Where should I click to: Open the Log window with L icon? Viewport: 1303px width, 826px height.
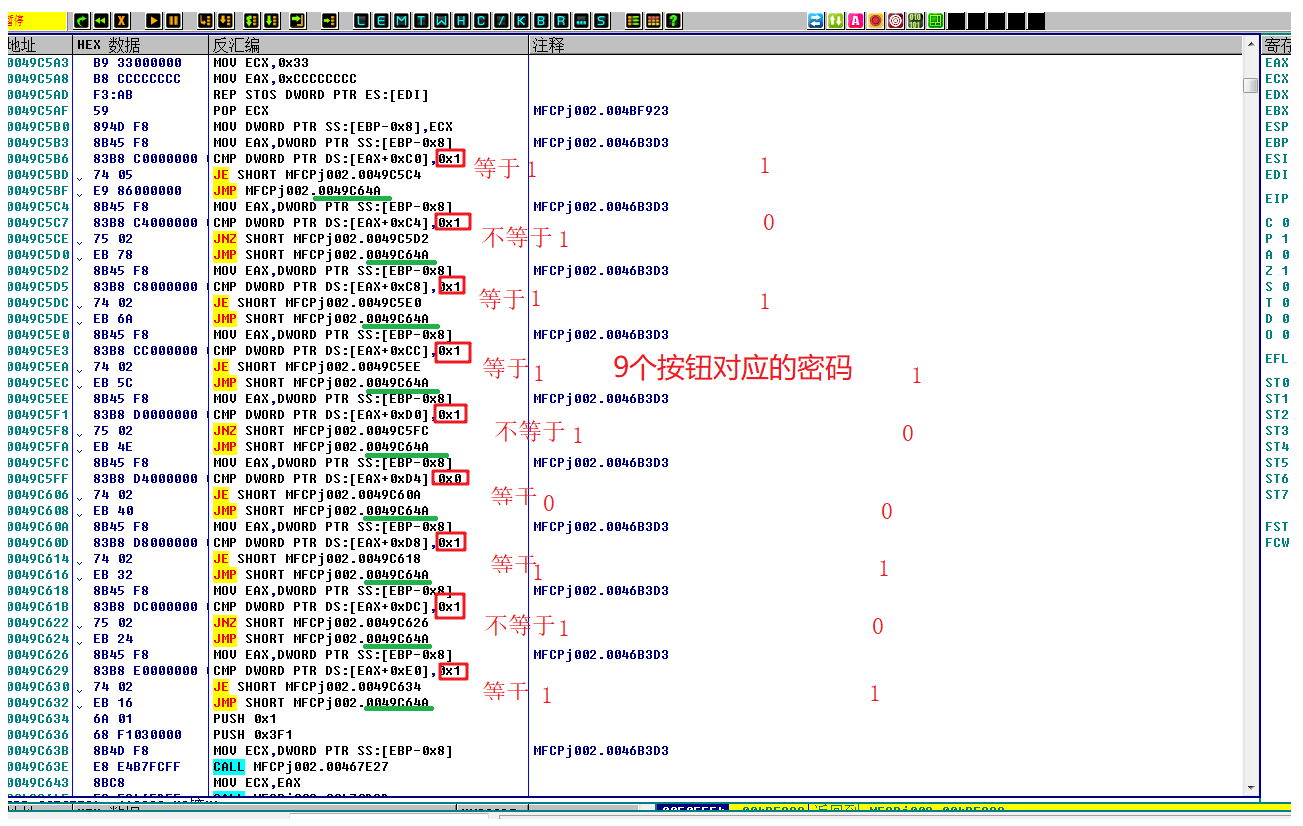tap(363, 20)
